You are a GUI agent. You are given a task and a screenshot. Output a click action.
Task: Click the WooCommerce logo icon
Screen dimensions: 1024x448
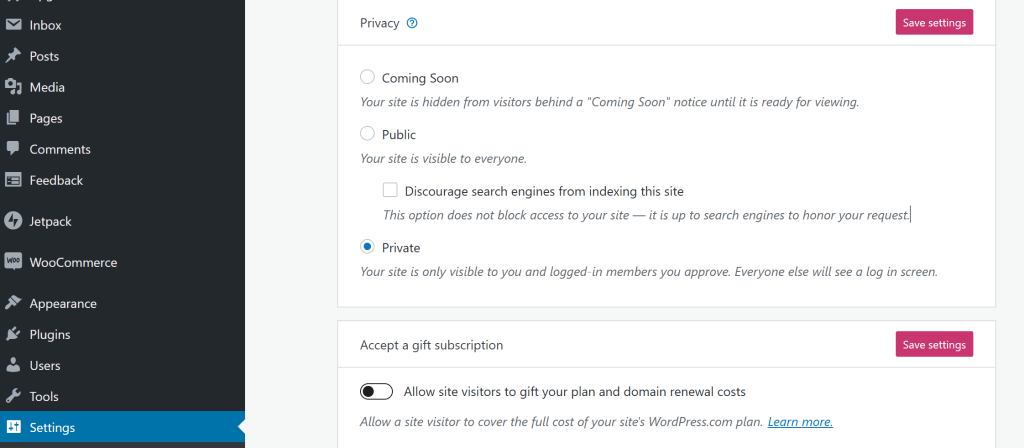(x=14, y=262)
